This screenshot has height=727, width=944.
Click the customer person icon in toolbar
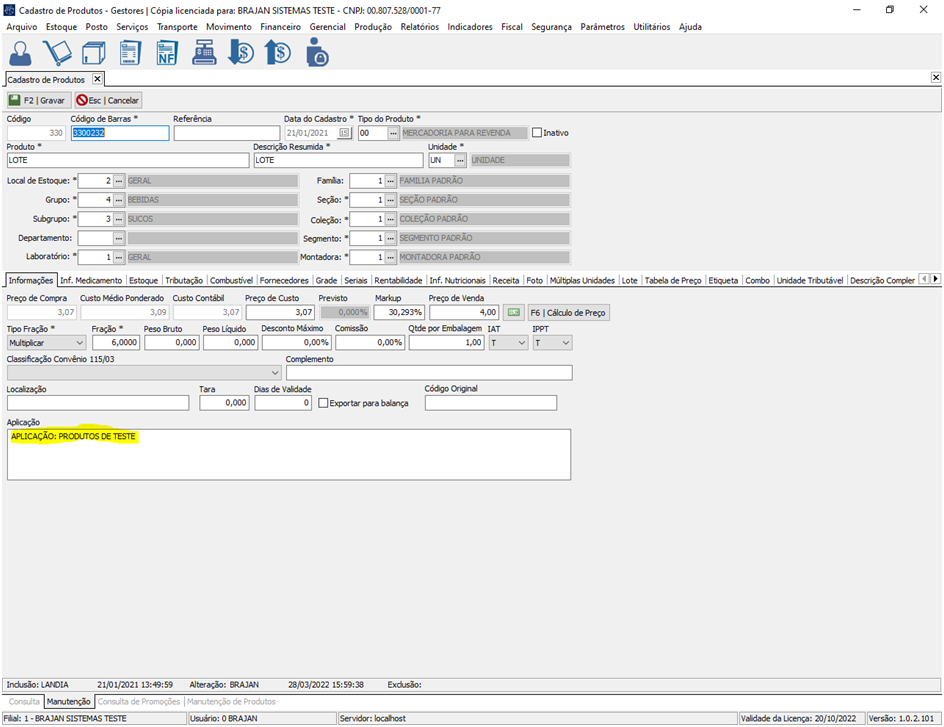[22, 53]
